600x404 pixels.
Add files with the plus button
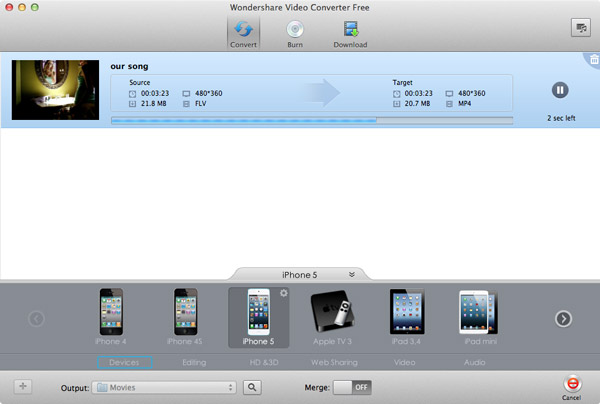click(23, 386)
